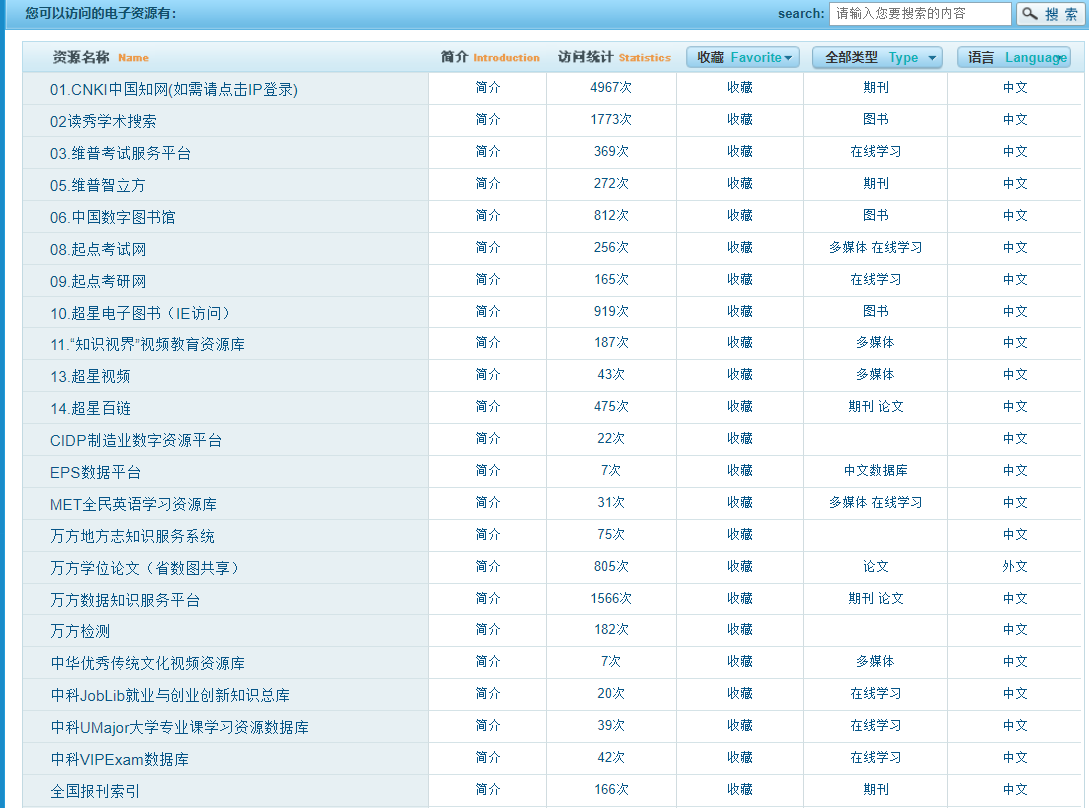Viewport: 1089px width, 808px height.
Task: Open CIDP制造业数字资源平台 link
Action: click(x=135, y=440)
